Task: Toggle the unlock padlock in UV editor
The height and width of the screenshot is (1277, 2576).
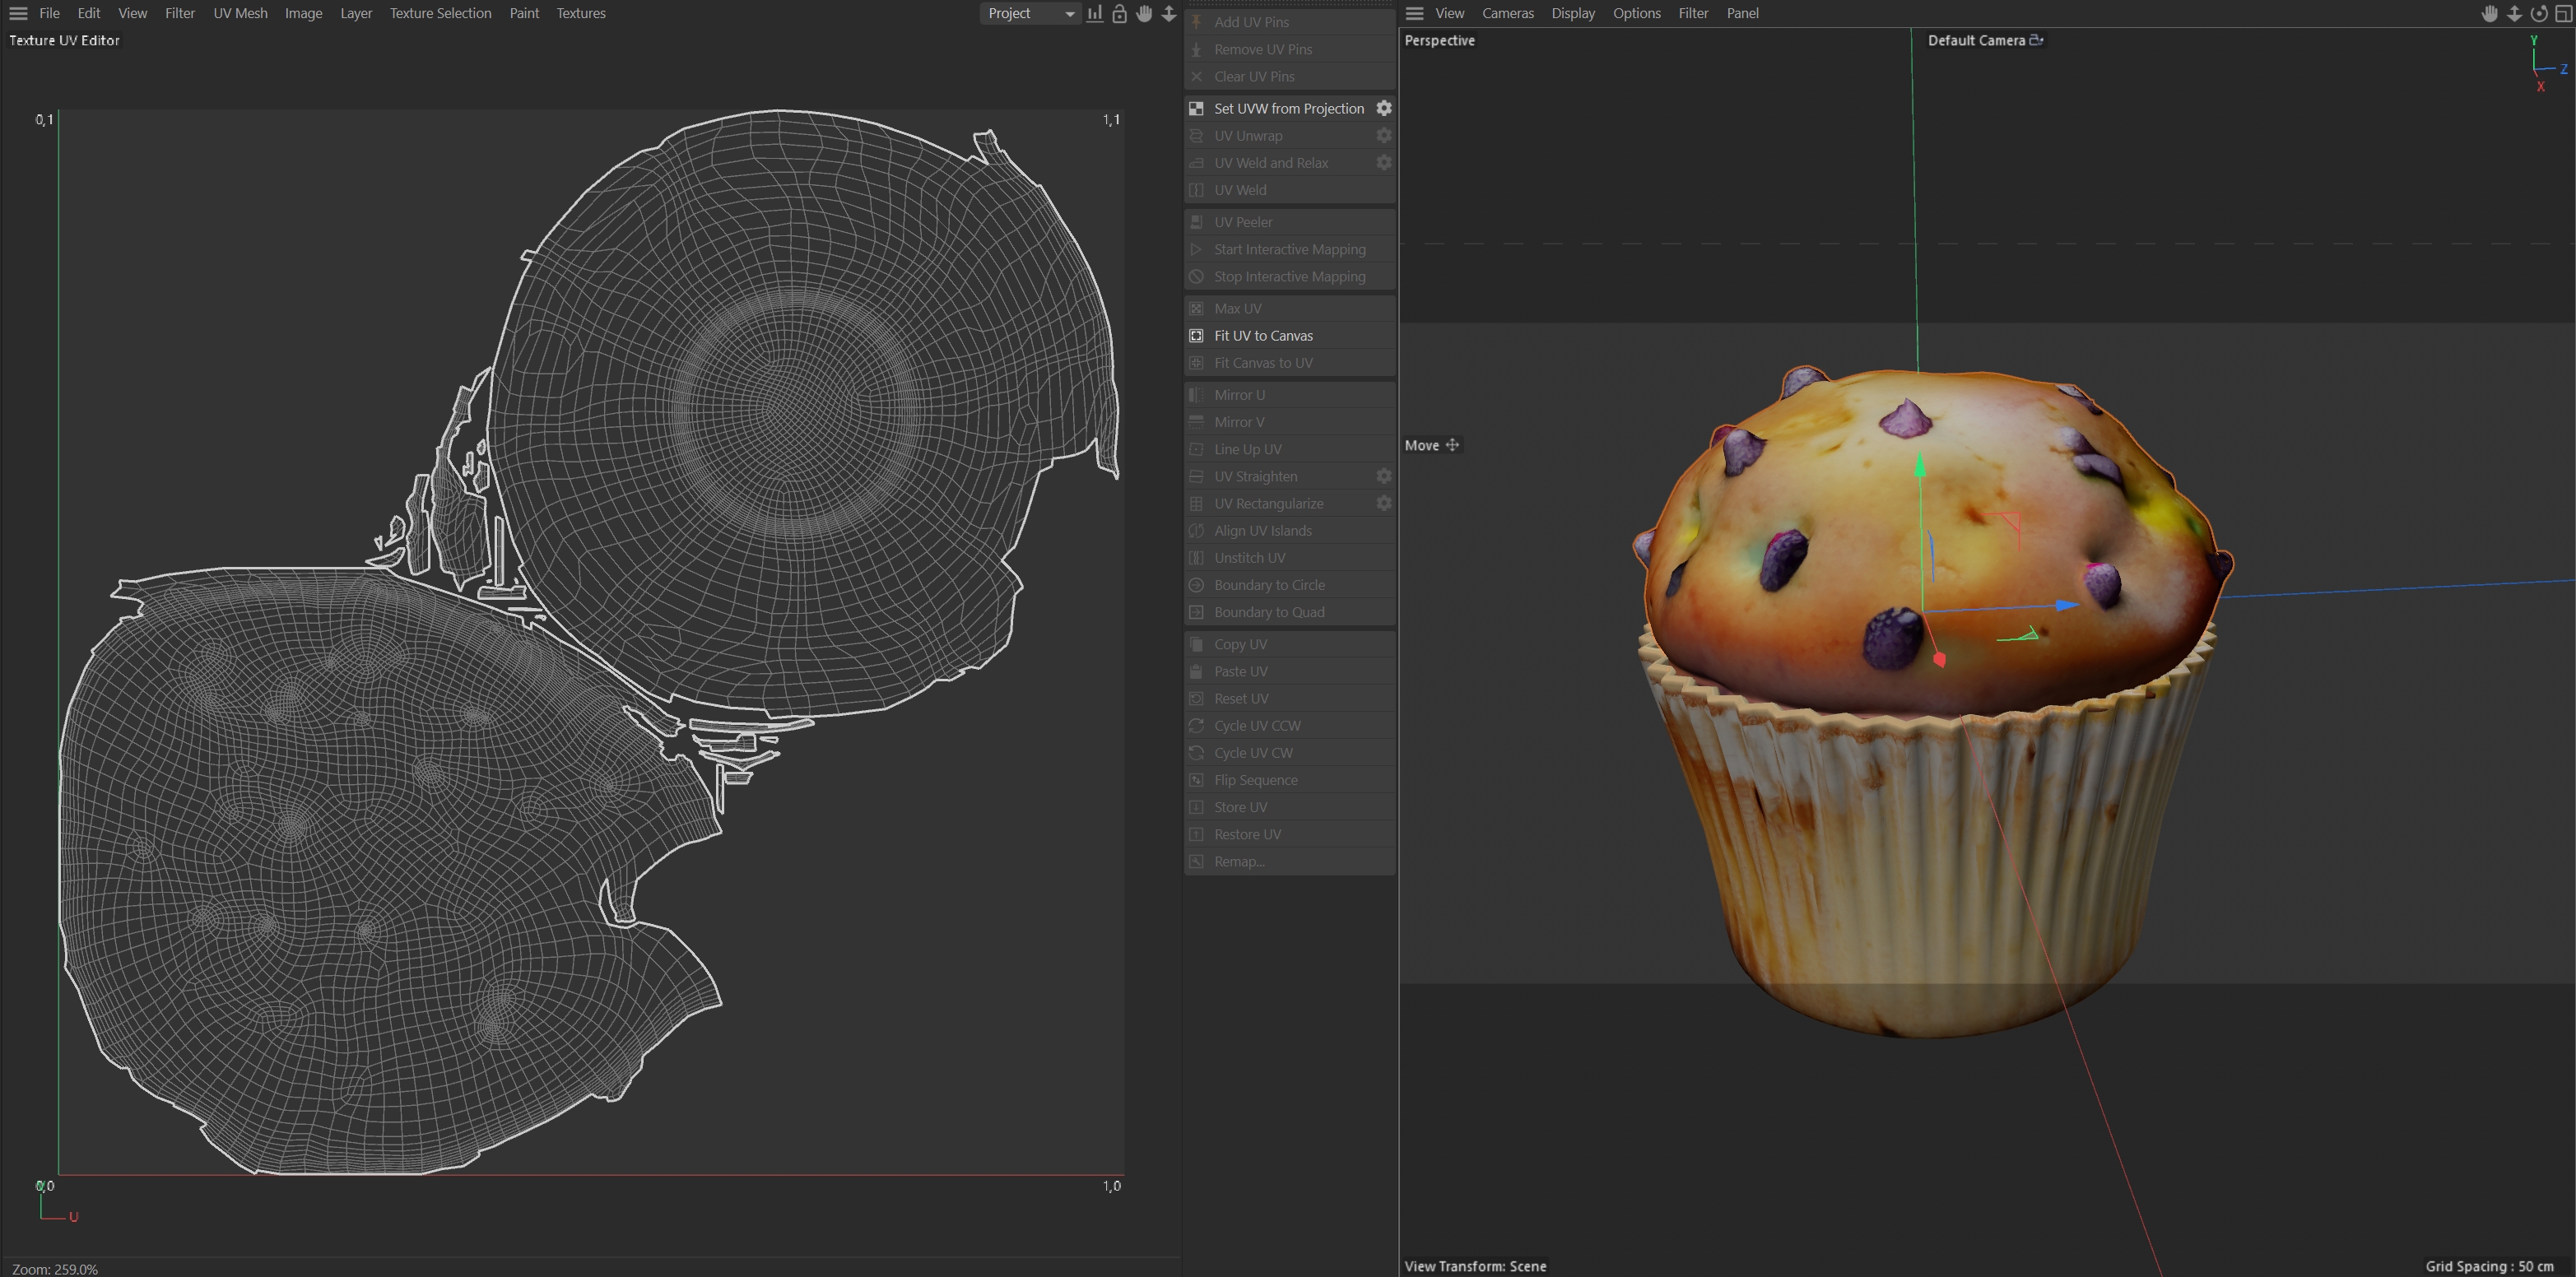Action: pos(1119,13)
